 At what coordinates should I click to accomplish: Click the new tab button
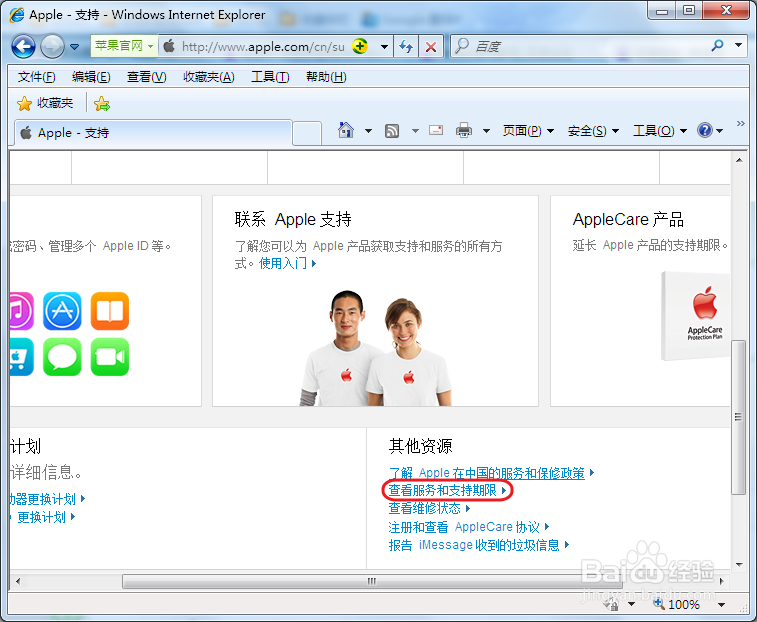pyautogui.click(x=307, y=133)
